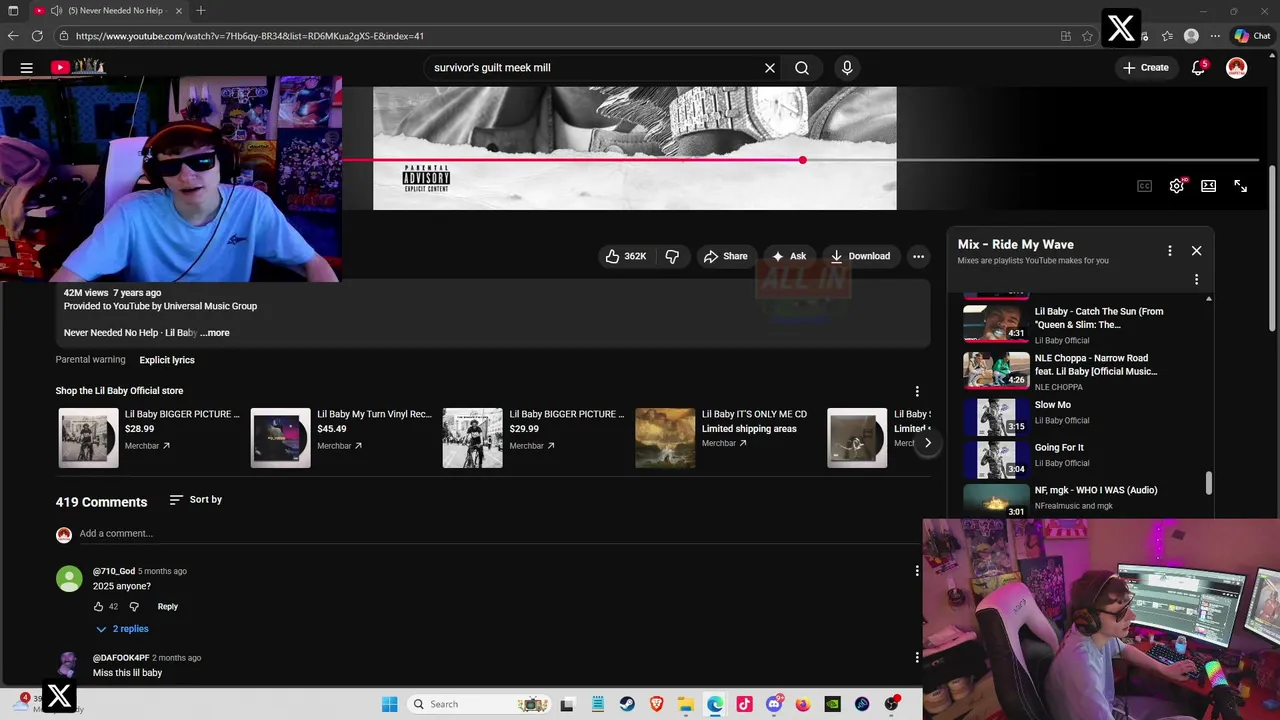Open Lil Baby My Turn Vinyl product
The height and width of the screenshot is (720, 1280).
[341, 436]
